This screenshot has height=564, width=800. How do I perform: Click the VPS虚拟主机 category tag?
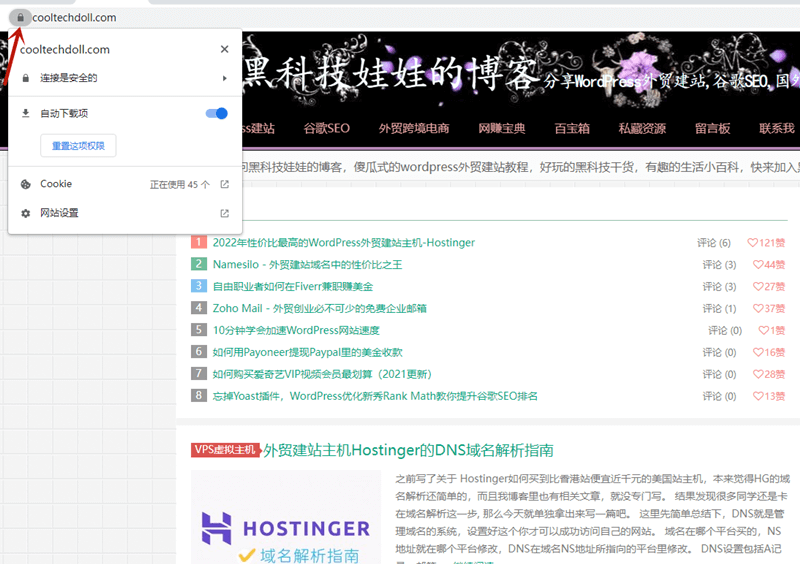[225, 450]
